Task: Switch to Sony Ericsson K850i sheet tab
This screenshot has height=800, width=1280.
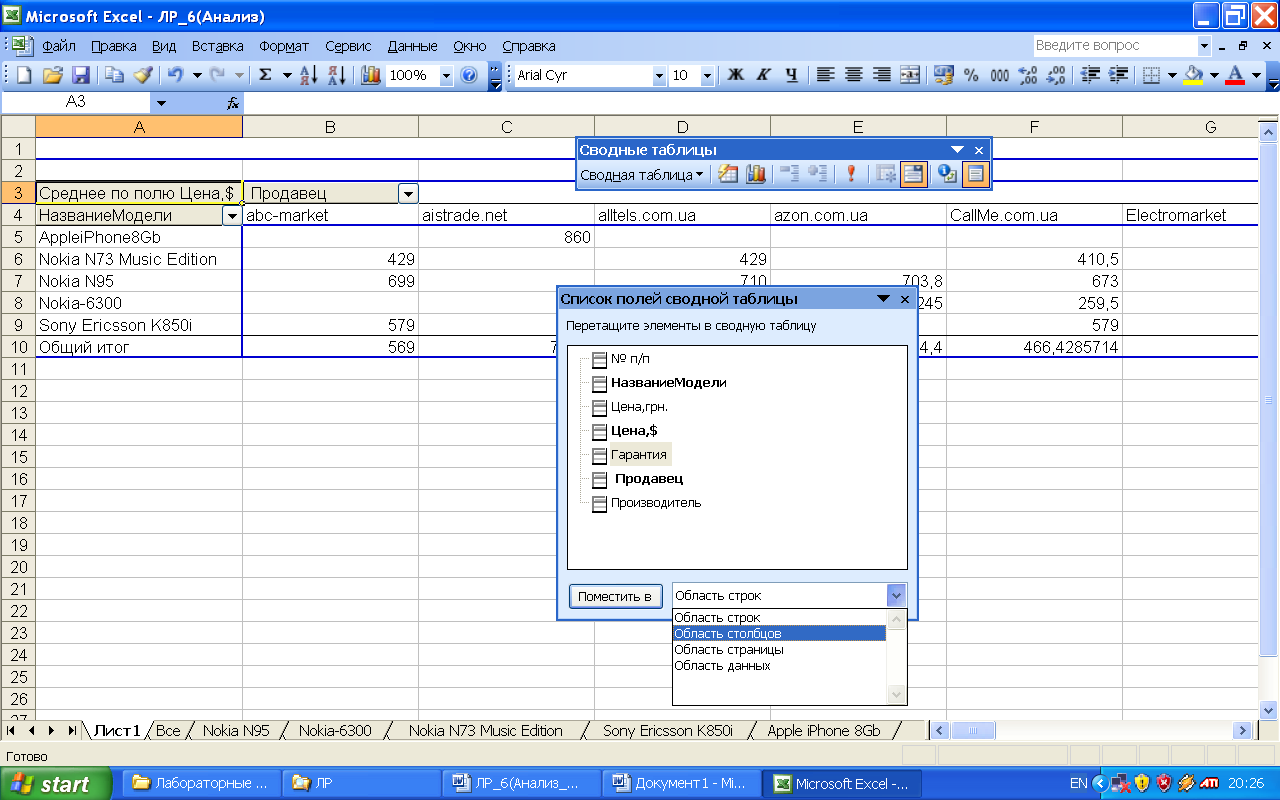Action: 668,731
